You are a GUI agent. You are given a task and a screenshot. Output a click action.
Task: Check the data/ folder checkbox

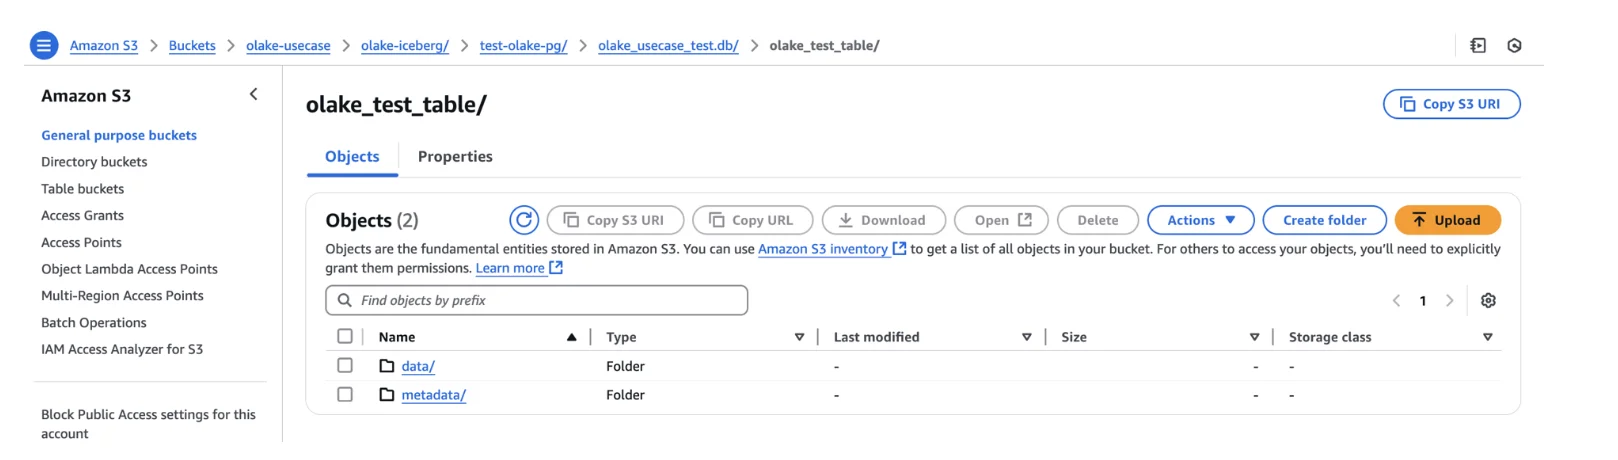[x=345, y=366]
